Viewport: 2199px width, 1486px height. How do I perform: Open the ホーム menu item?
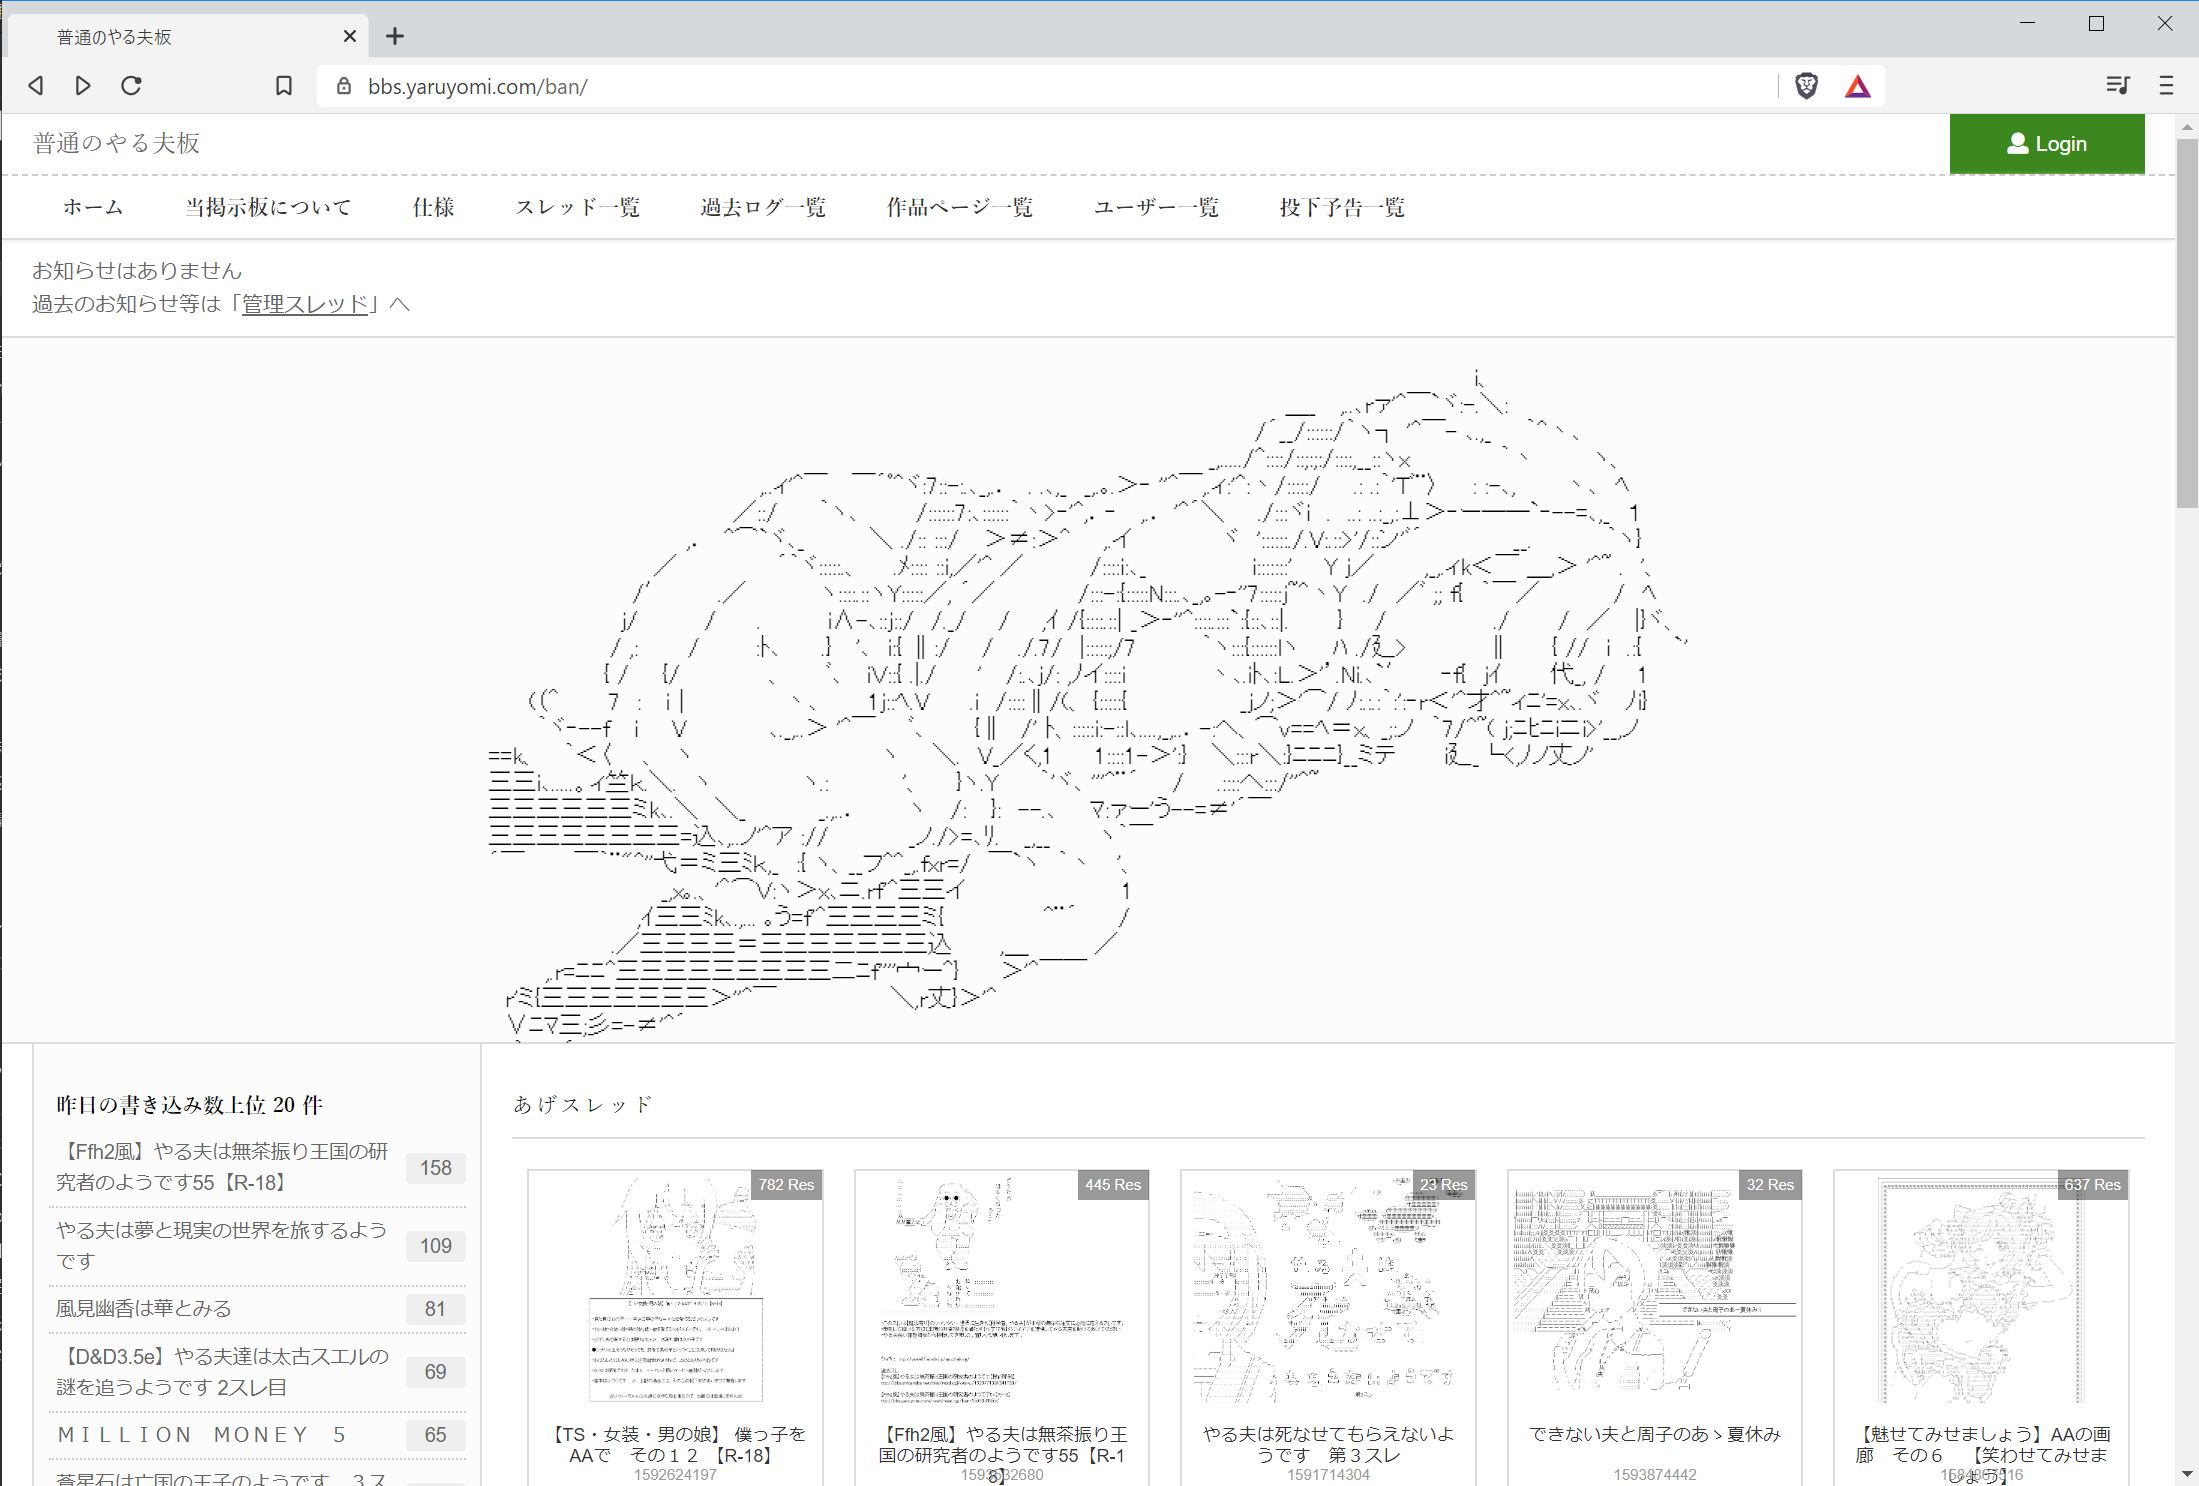coord(93,207)
